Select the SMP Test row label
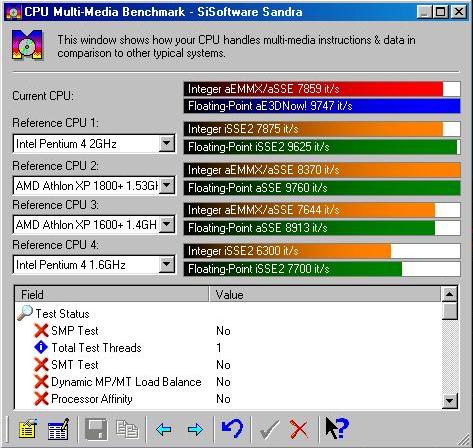Image resolution: width=473 pixels, height=448 pixels. coord(75,331)
